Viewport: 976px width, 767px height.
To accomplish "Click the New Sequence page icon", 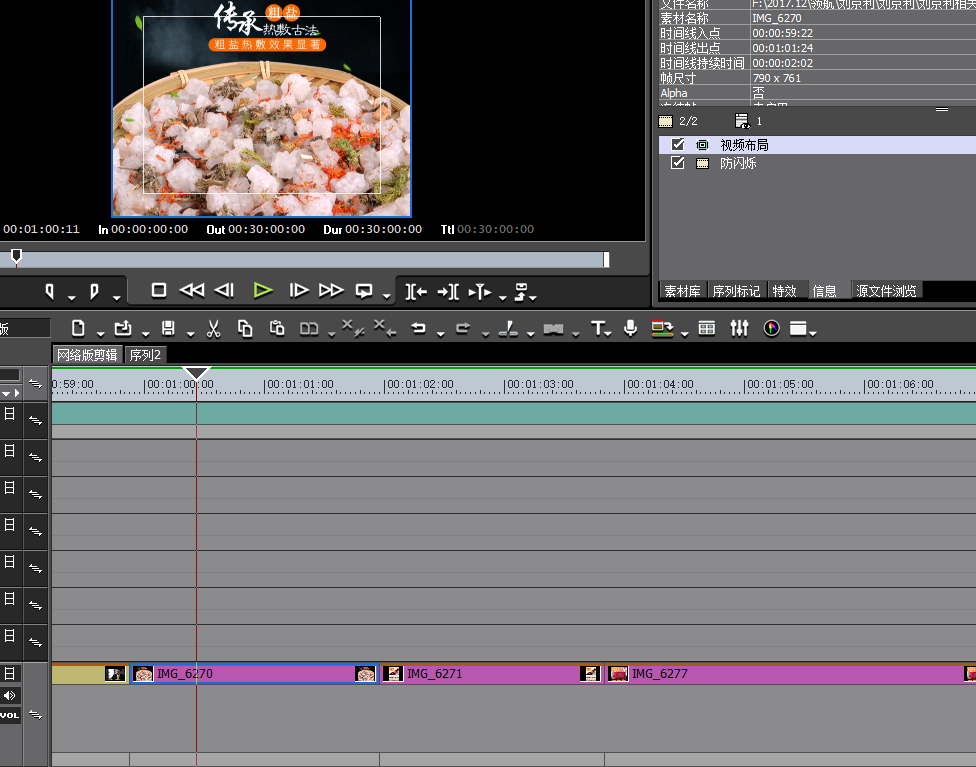I will [78, 328].
